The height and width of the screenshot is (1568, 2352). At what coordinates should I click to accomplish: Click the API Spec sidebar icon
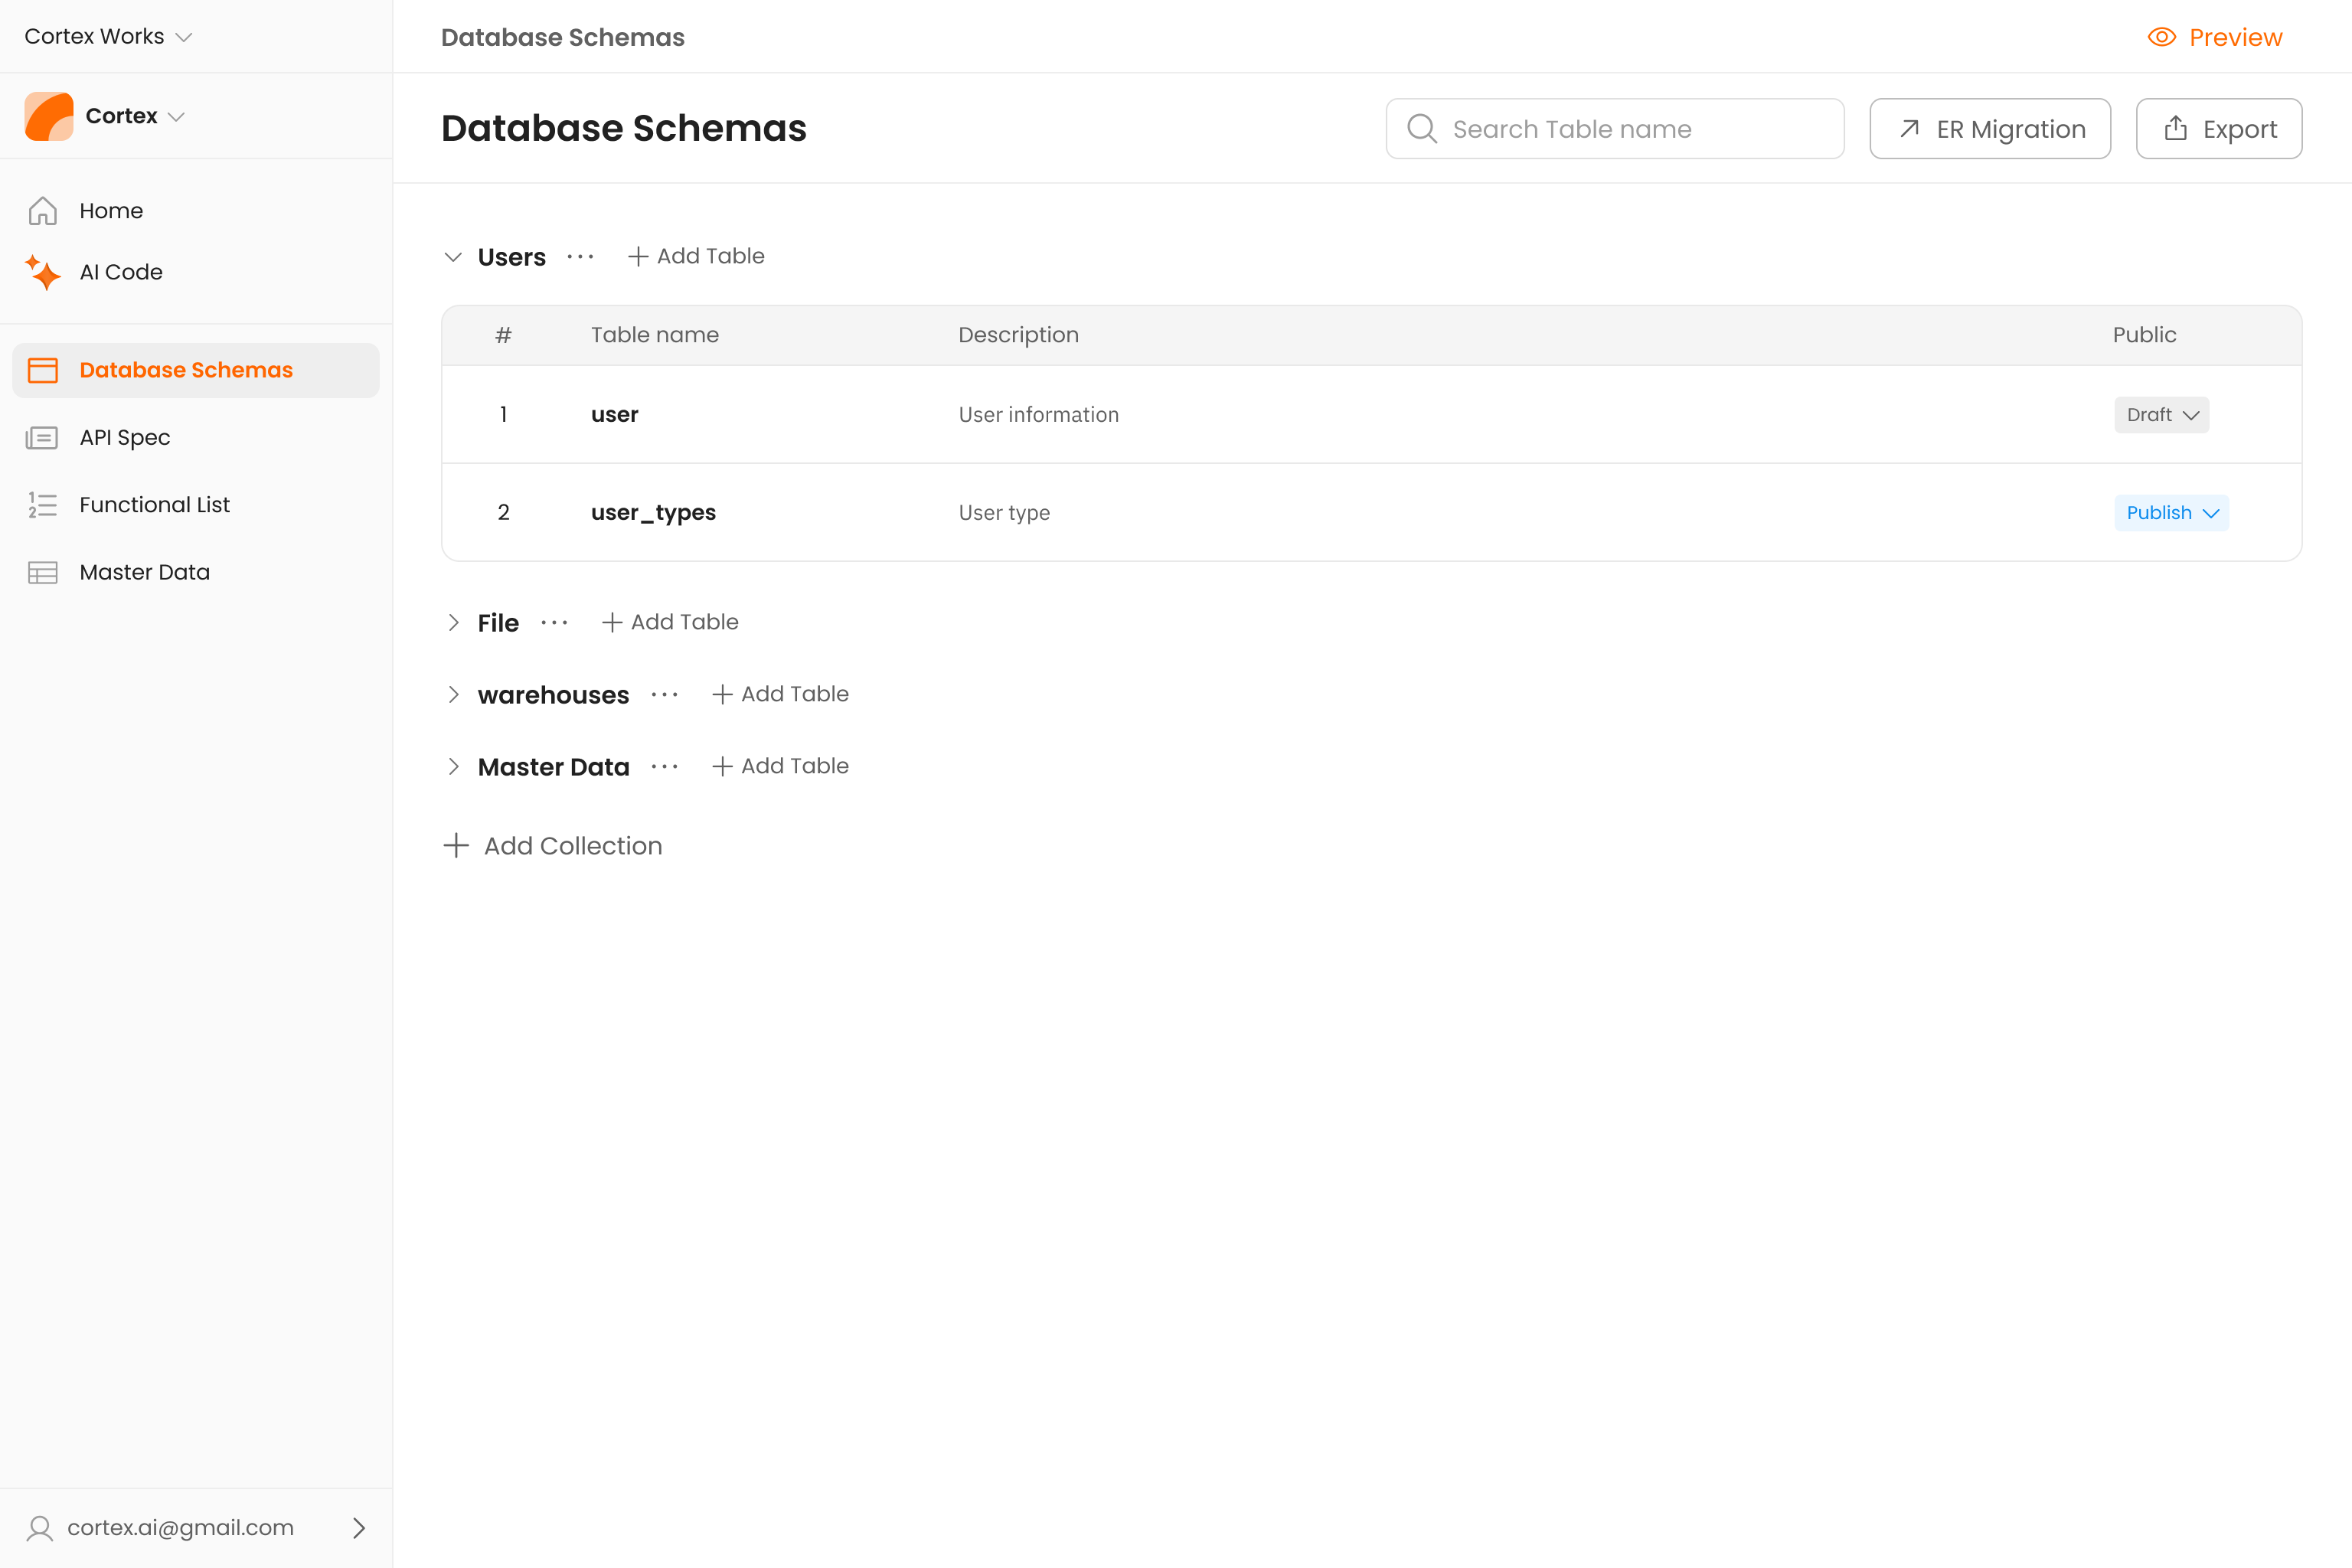click(x=42, y=438)
